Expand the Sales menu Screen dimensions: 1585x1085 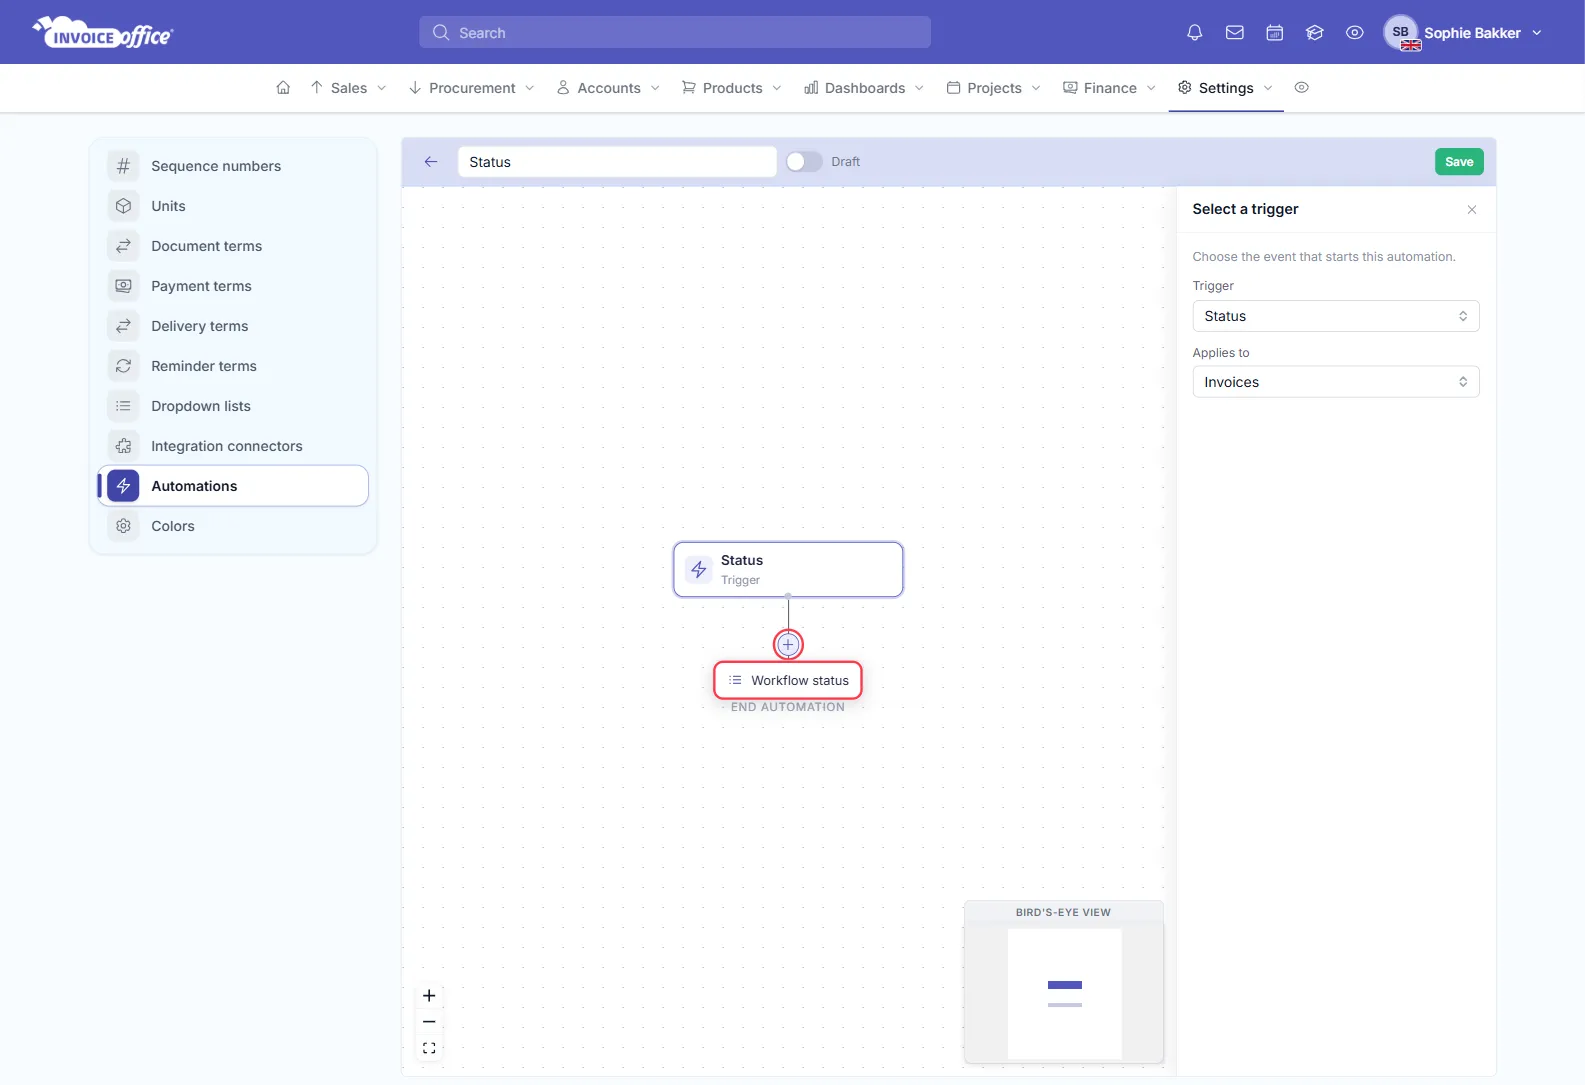point(348,88)
